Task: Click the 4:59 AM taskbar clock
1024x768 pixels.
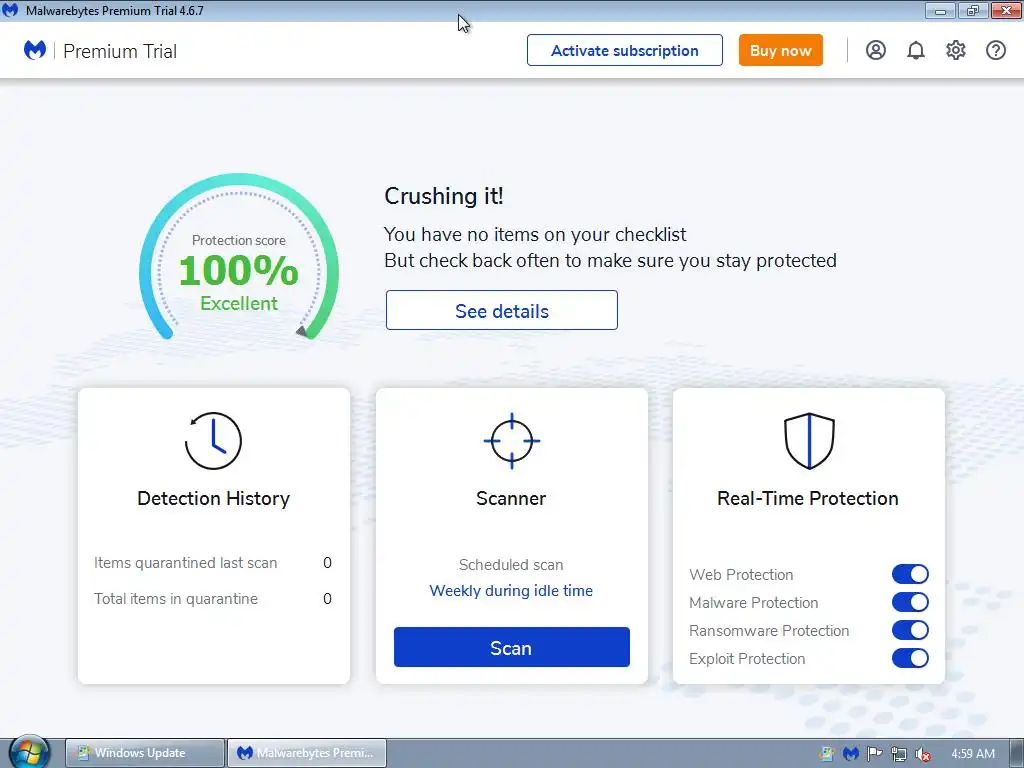Action: pyautogui.click(x=973, y=754)
